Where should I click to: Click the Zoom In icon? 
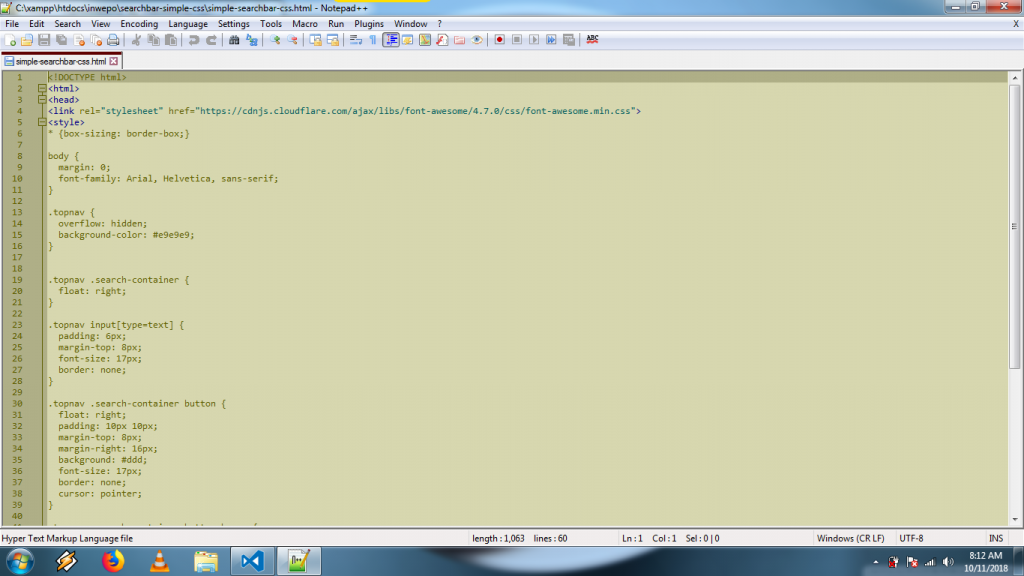[275, 40]
